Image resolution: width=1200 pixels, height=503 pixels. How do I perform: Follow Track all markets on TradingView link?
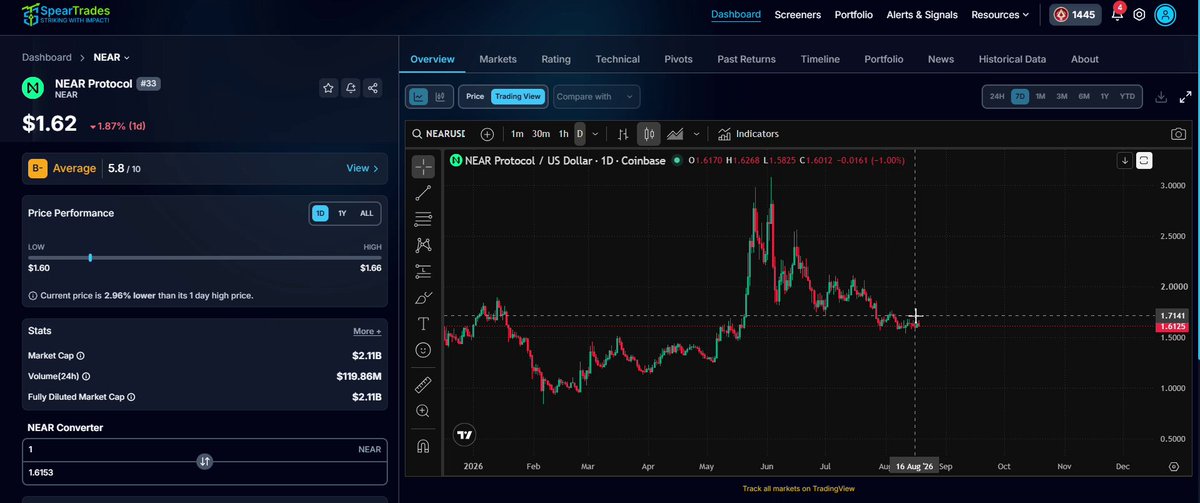tap(800, 489)
